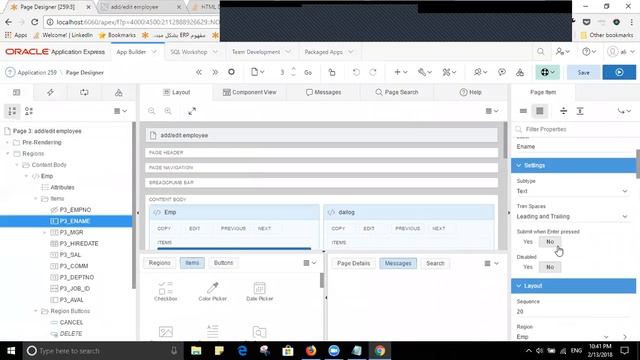The image size is (640, 360).
Task: Collapse the Settings section
Action: click(519, 165)
